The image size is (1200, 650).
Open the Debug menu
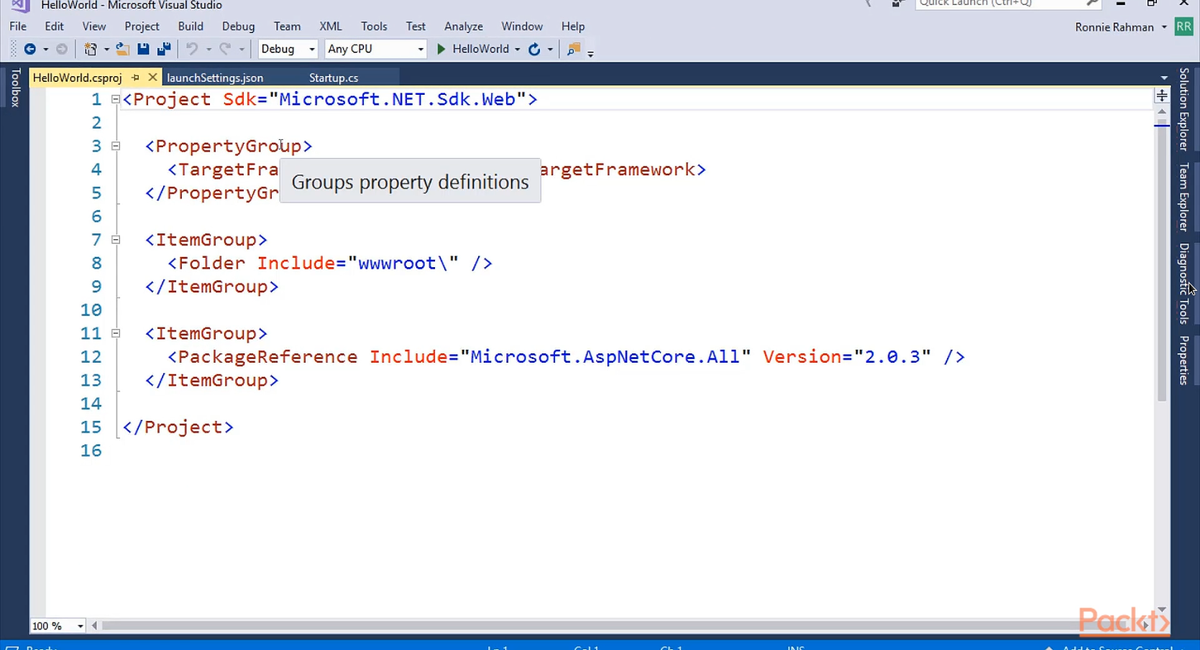238,26
